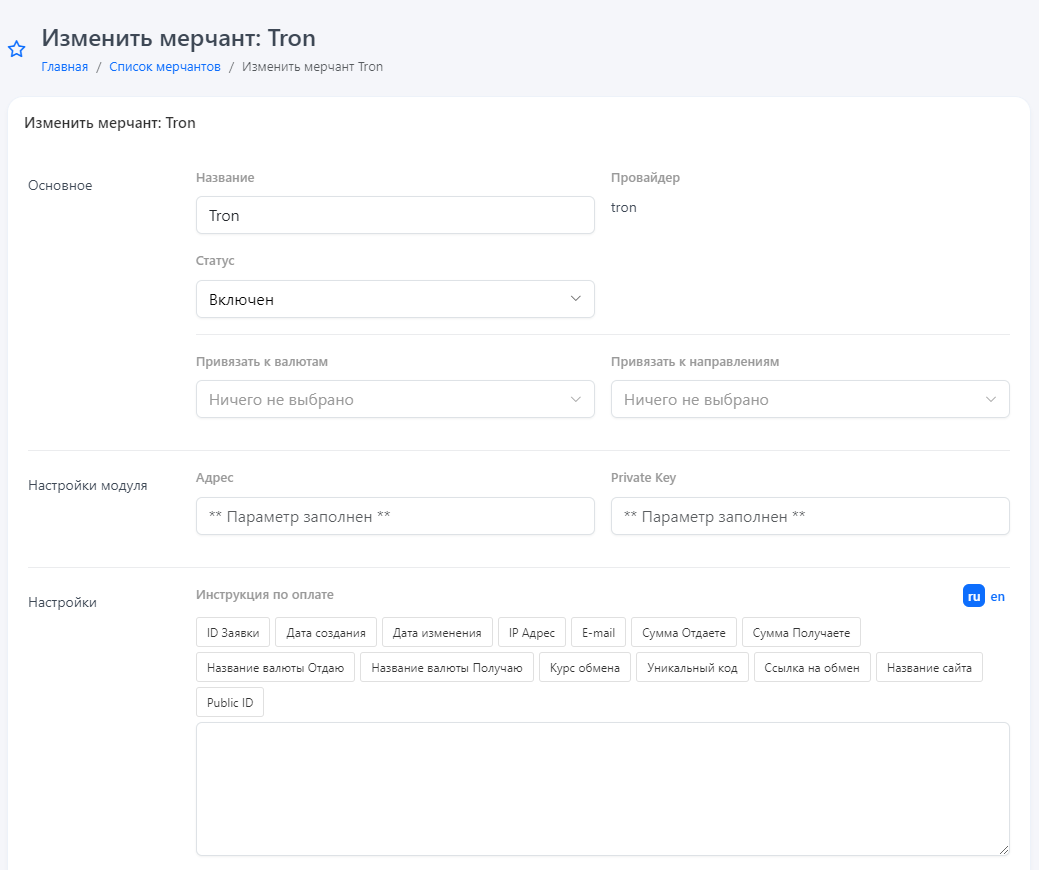Focus the Private Key input field

click(x=809, y=516)
